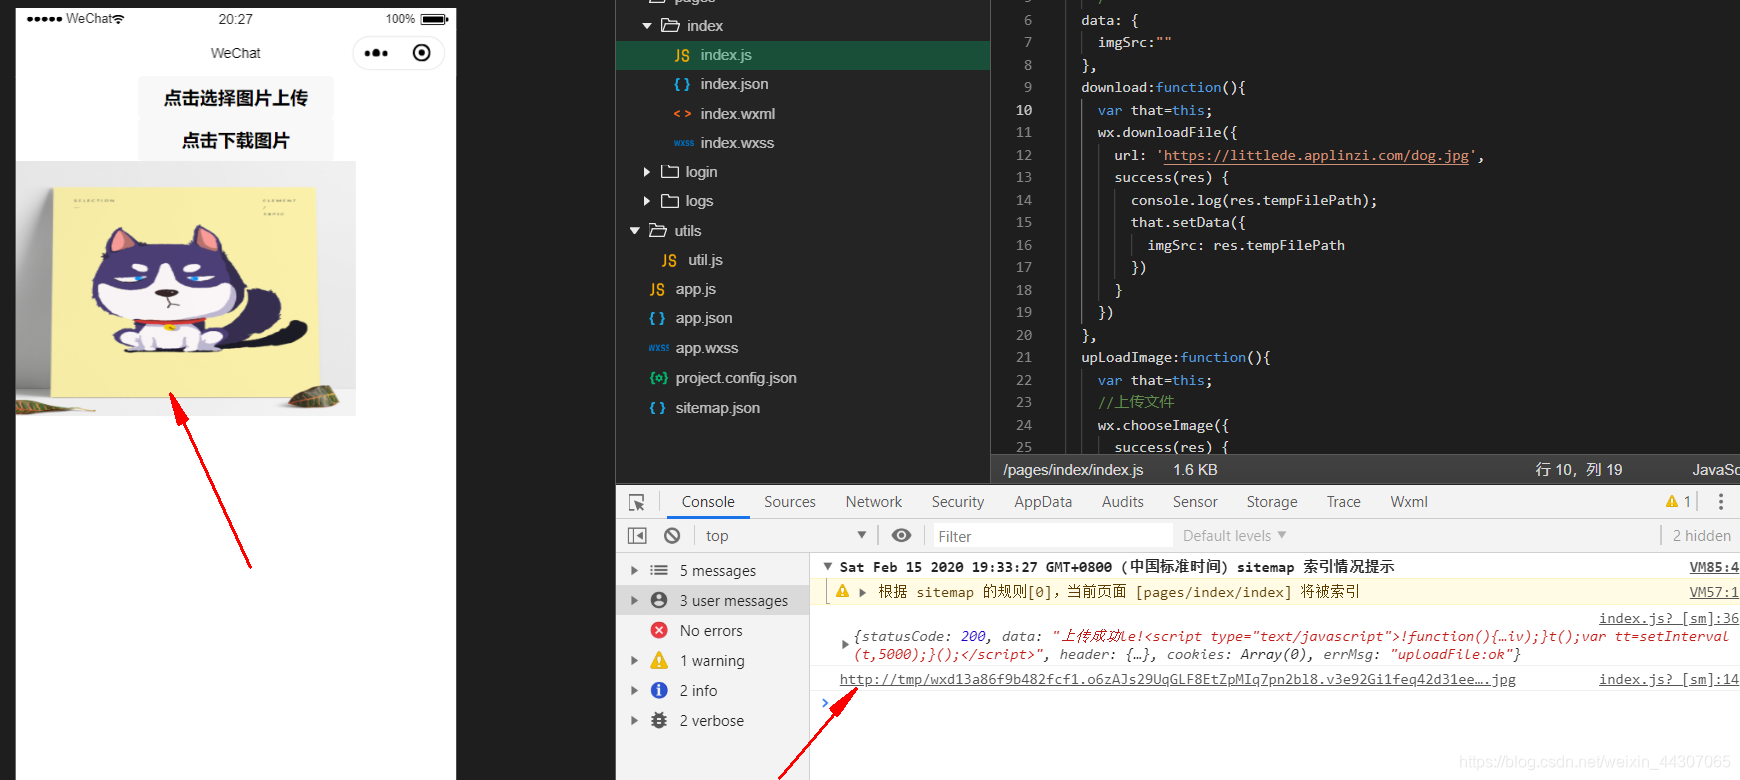Viewport: 1740px width, 780px height.
Task: Expand the statusCode object log entry
Action: (845, 645)
